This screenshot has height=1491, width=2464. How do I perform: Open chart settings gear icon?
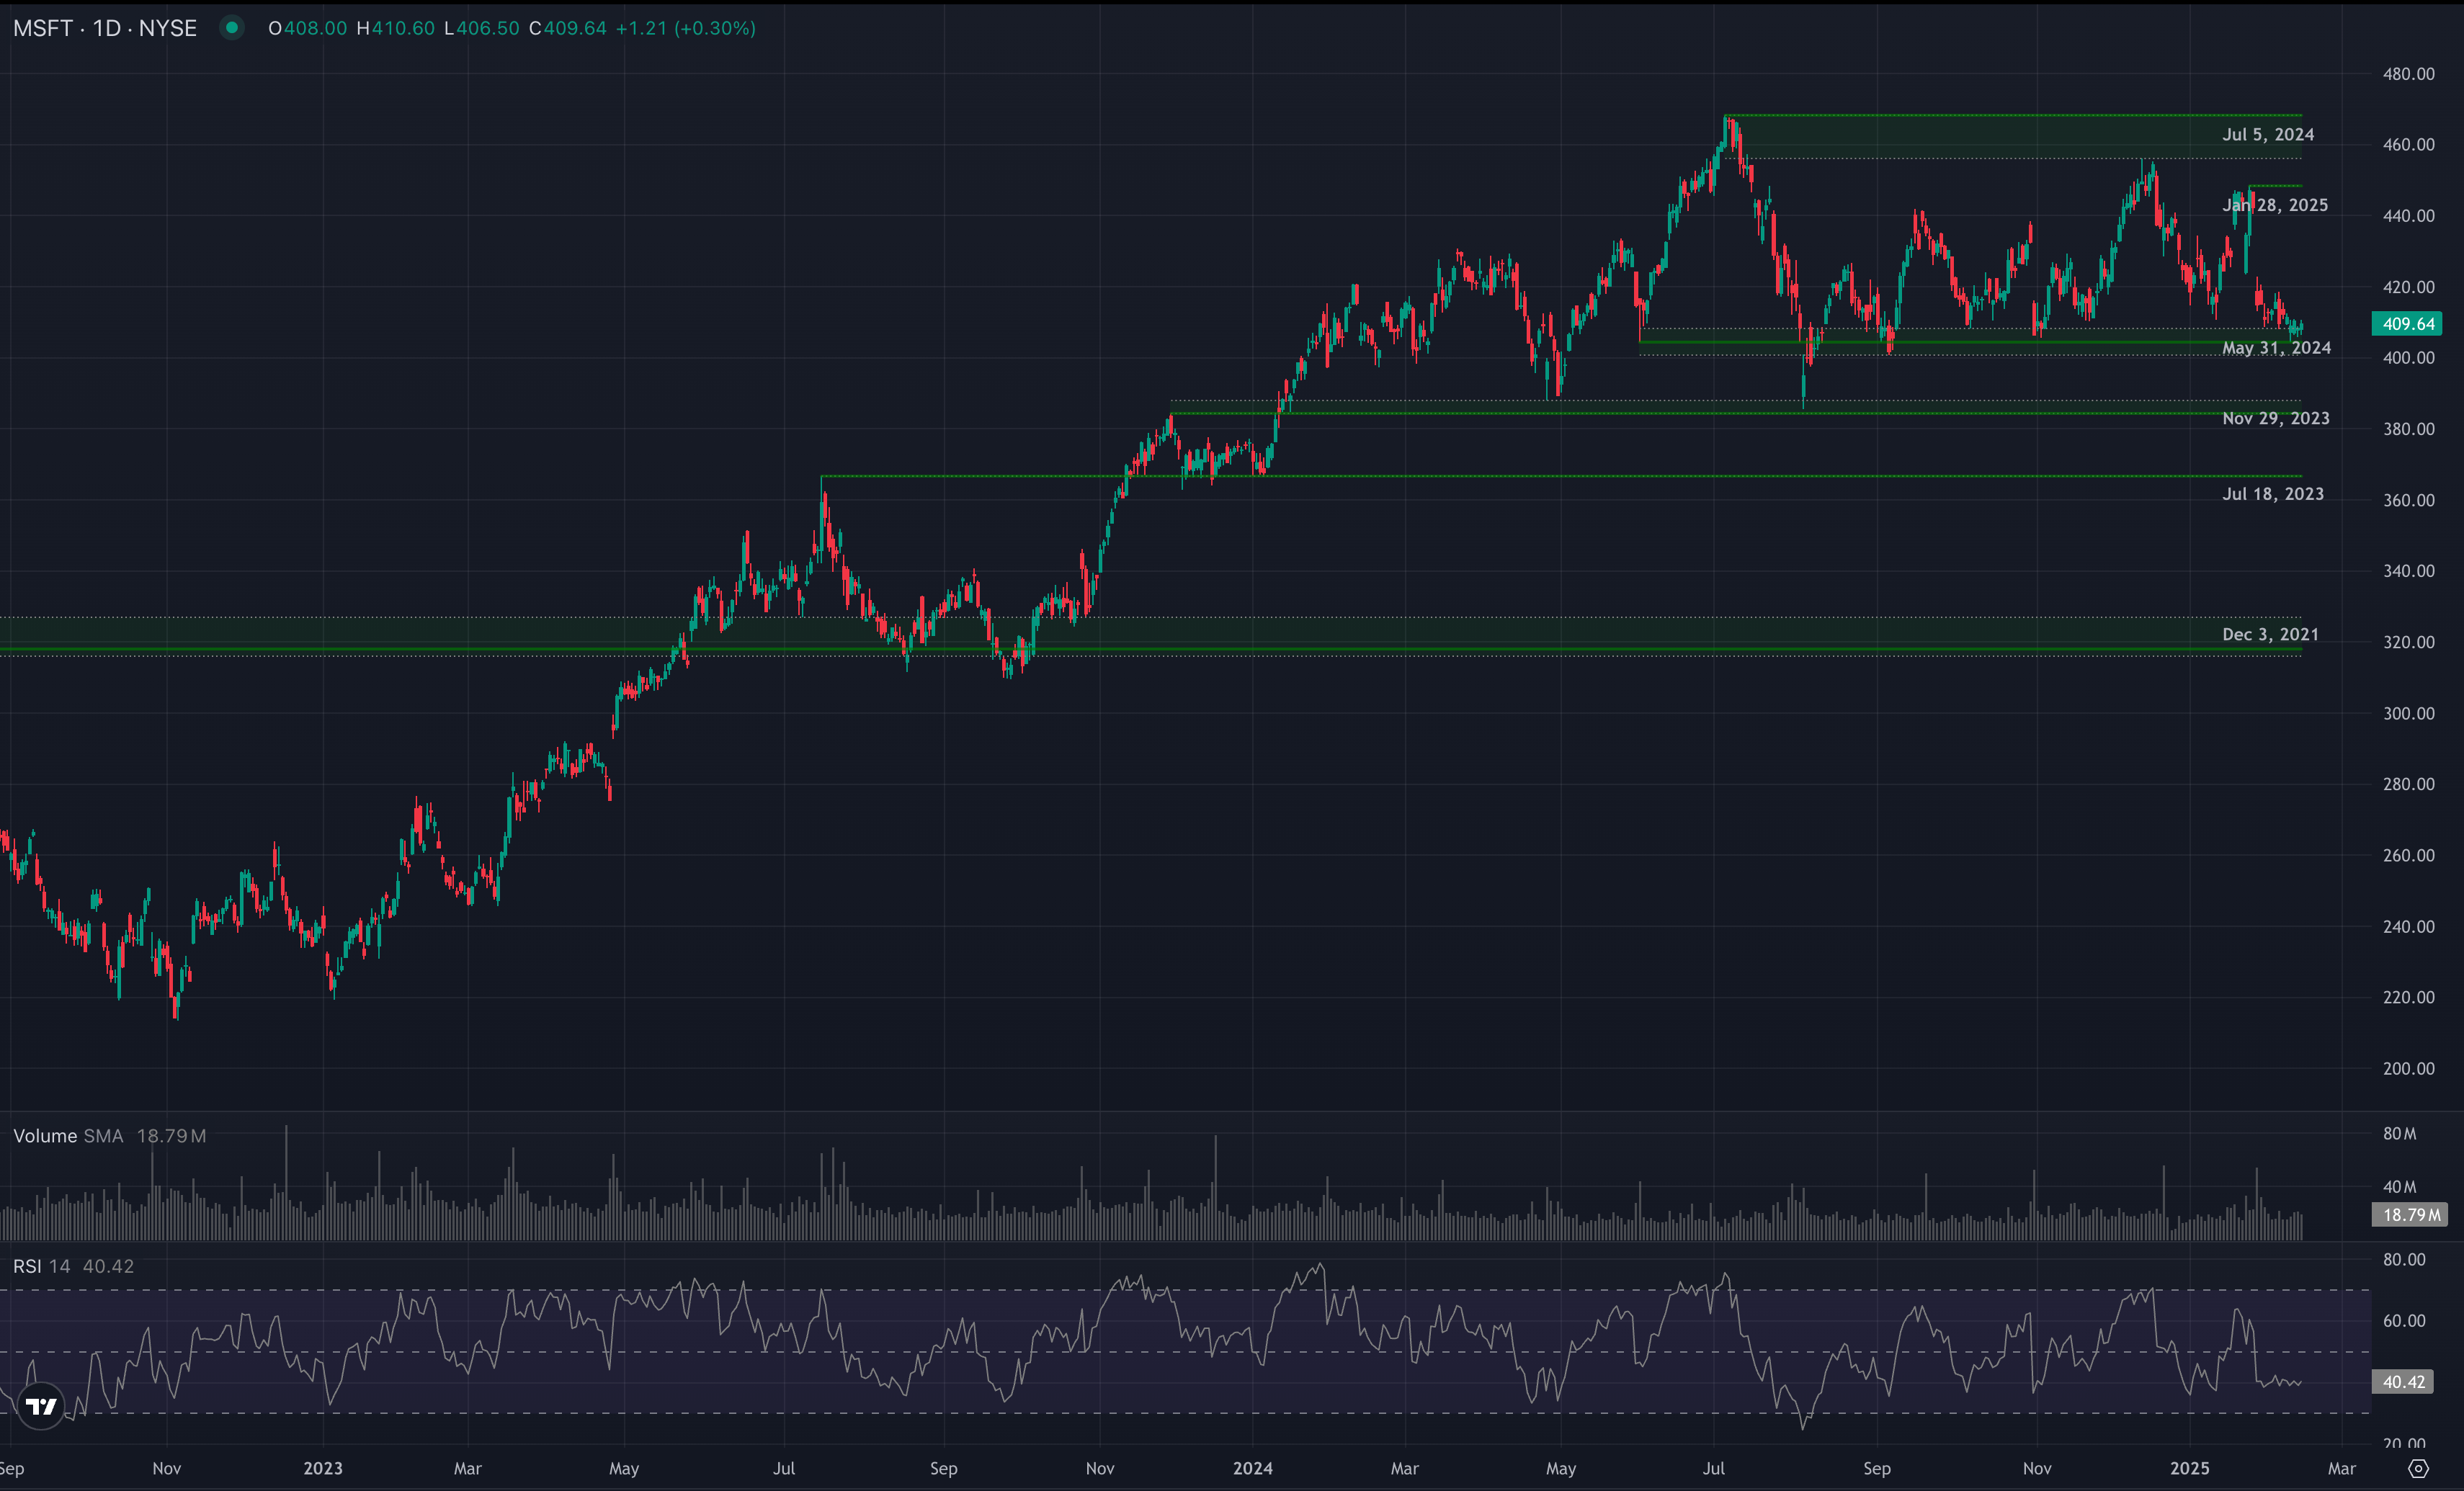2418,1469
